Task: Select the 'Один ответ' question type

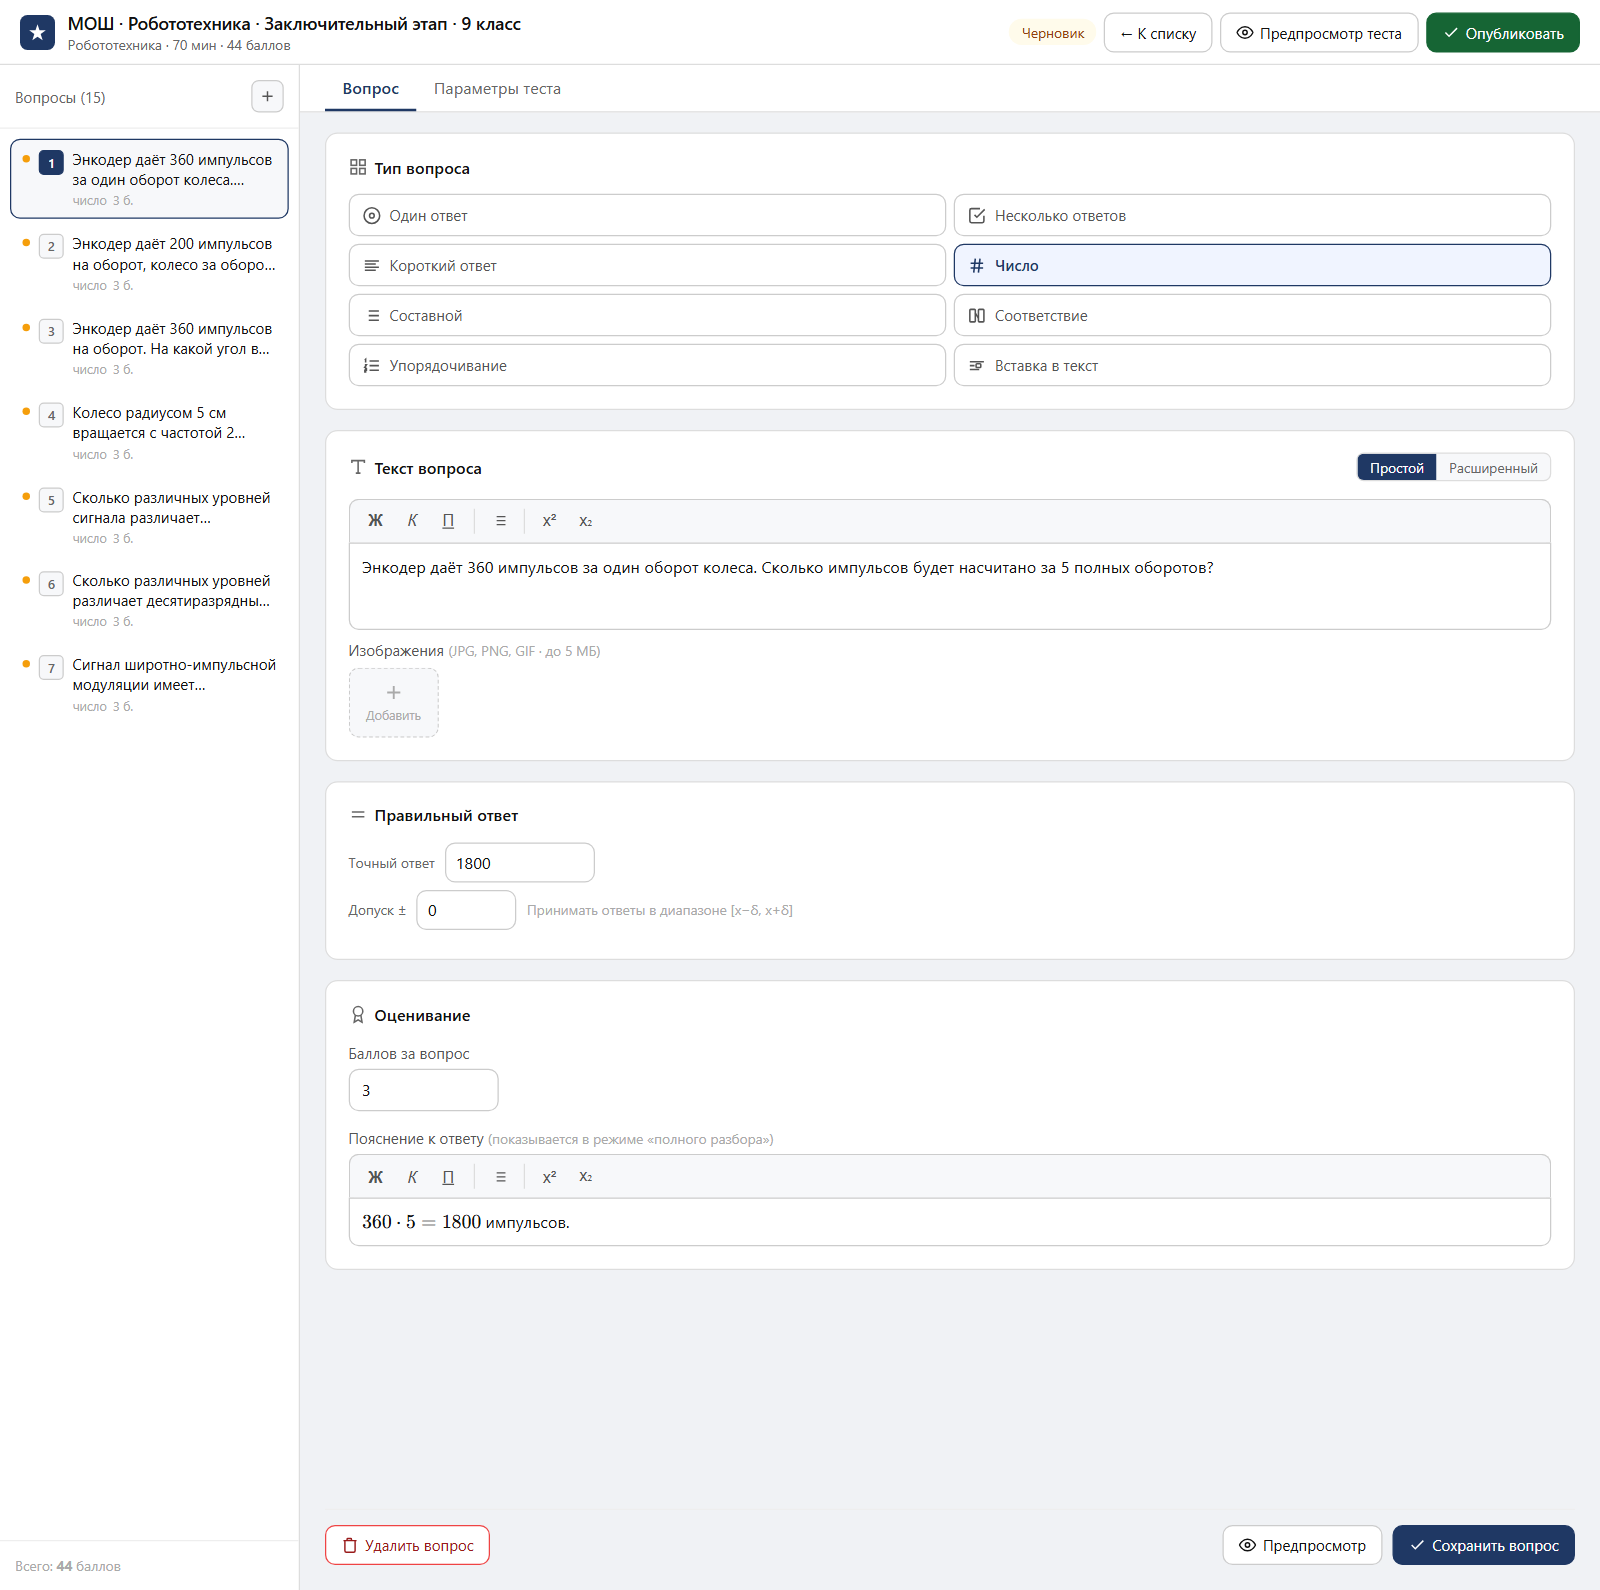Action: coord(647,216)
